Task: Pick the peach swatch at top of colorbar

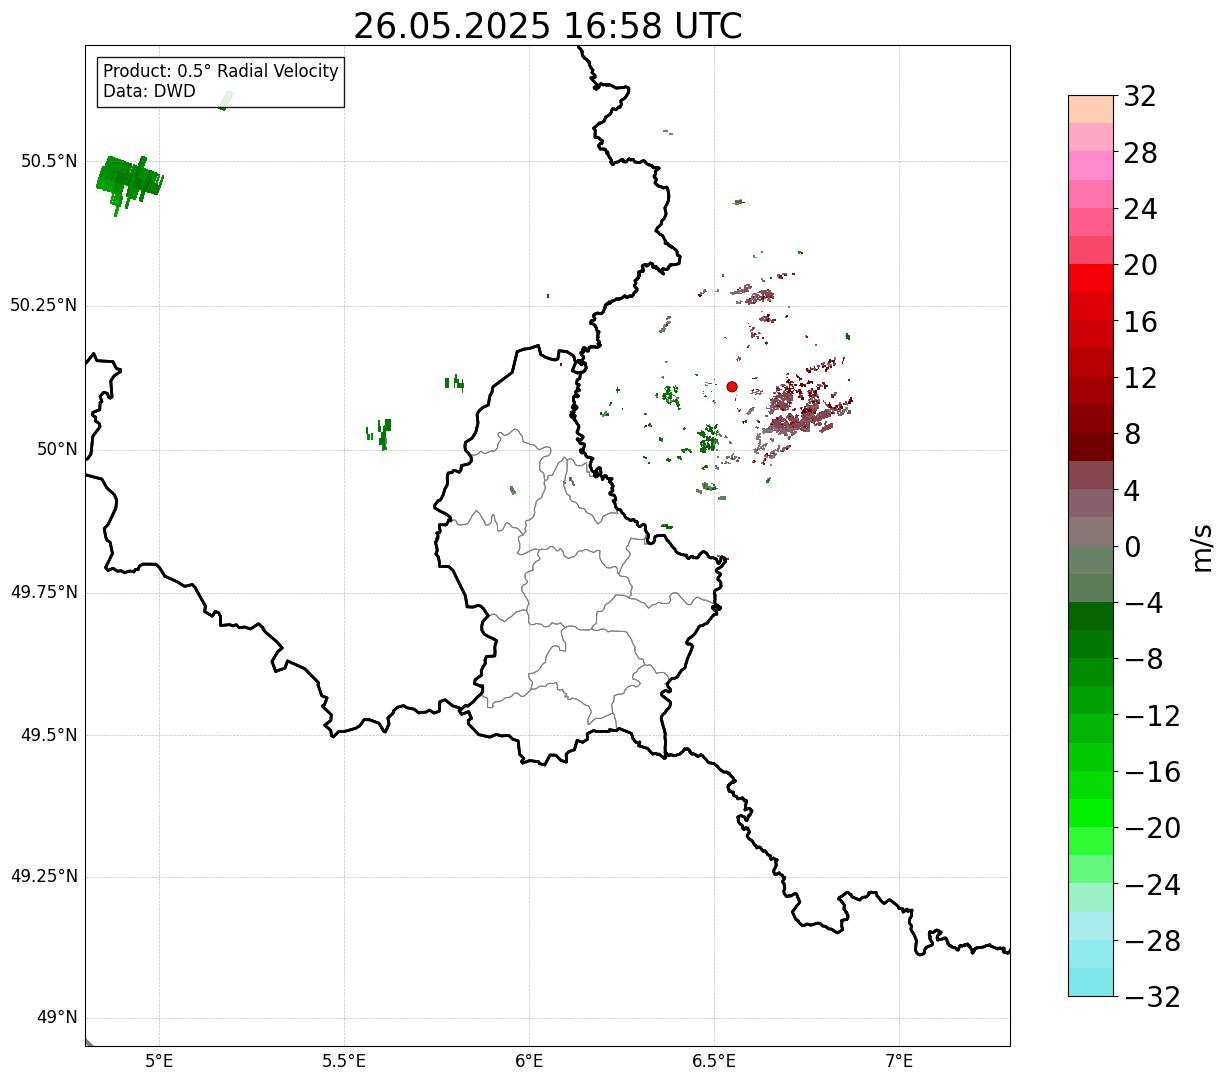Action: [x=1091, y=109]
